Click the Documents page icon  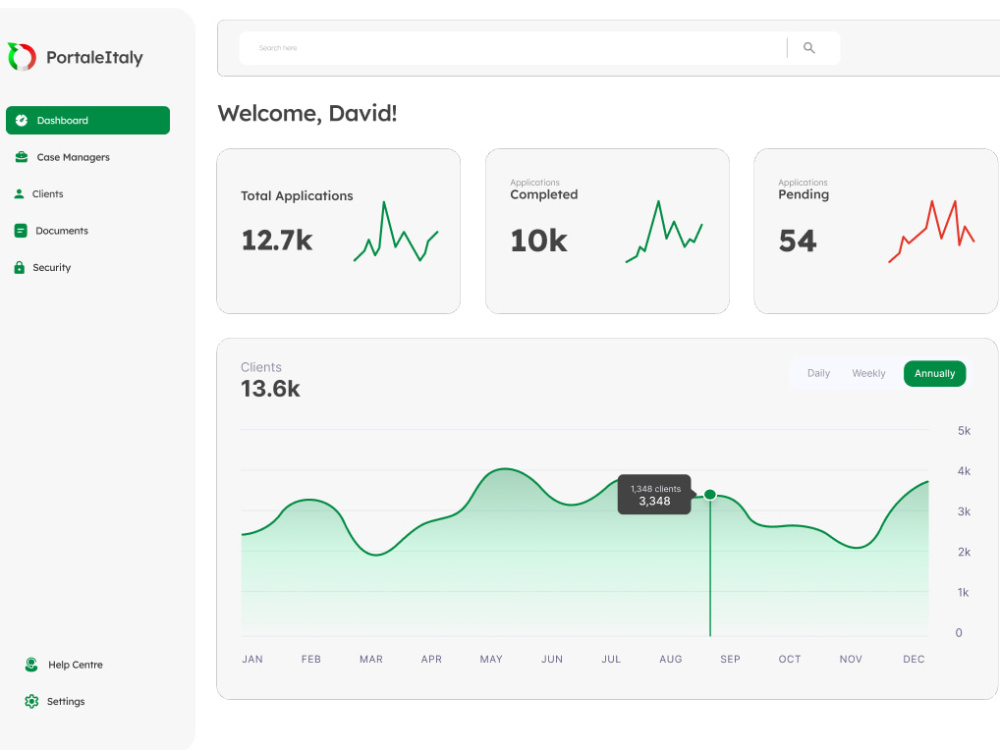tap(20, 230)
